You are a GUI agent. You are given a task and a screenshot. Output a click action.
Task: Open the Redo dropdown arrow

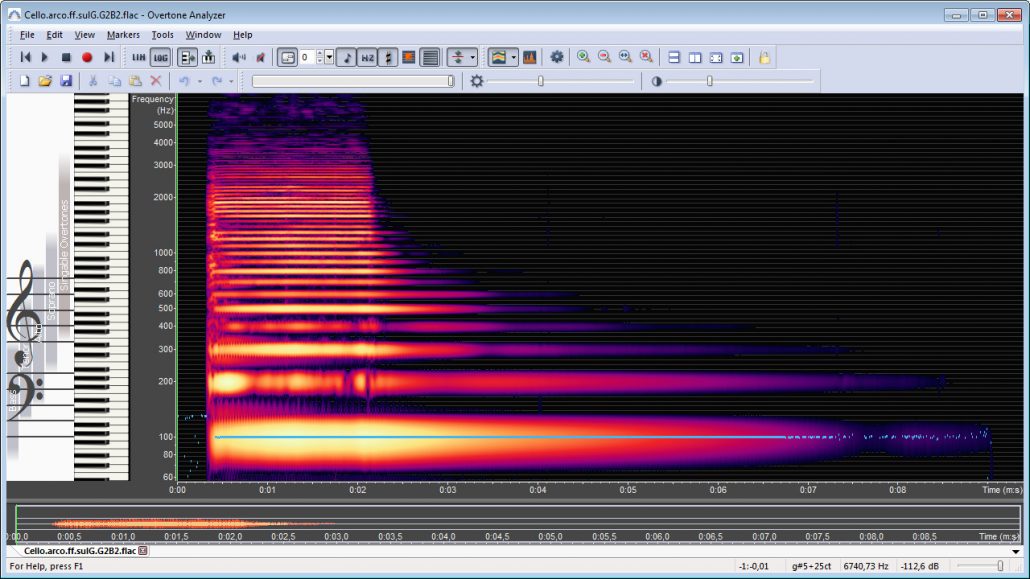coord(231,80)
